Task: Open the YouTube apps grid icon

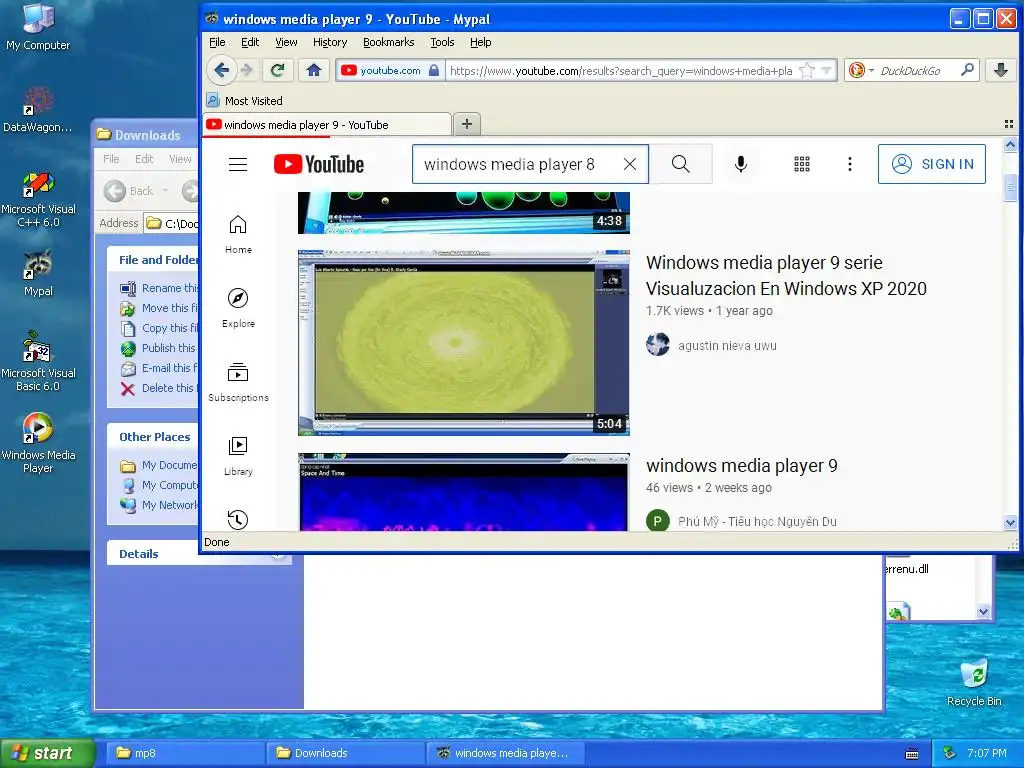Action: pyautogui.click(x=802, y=164)
